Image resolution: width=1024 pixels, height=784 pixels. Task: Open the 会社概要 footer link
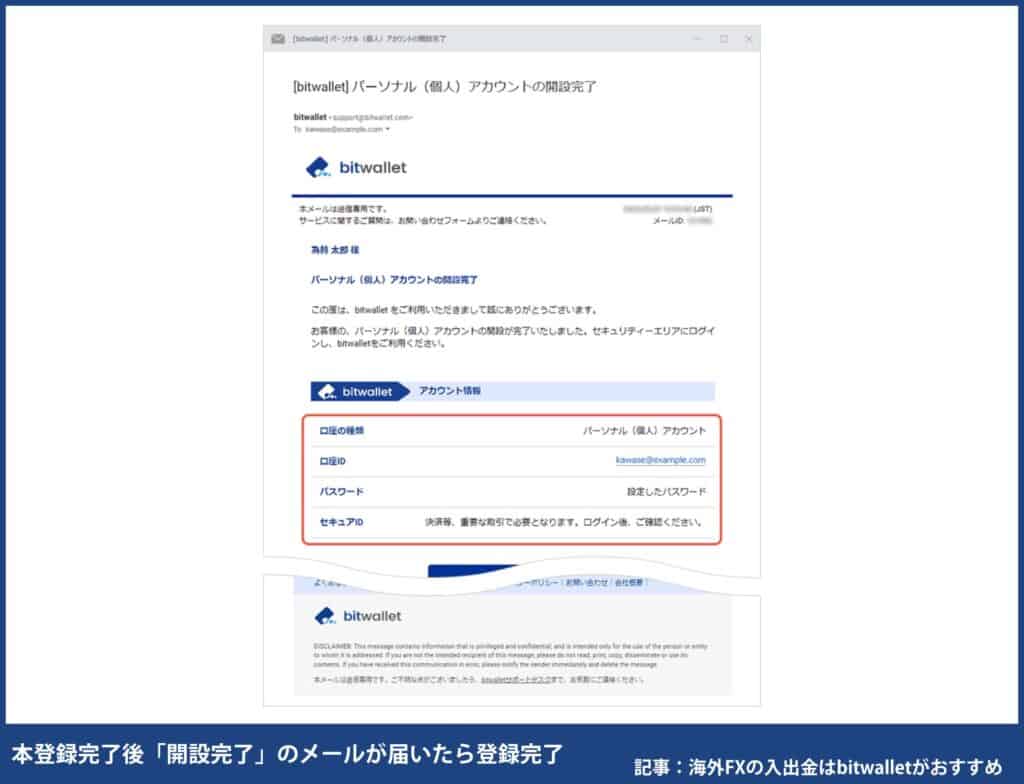(628, 582)
